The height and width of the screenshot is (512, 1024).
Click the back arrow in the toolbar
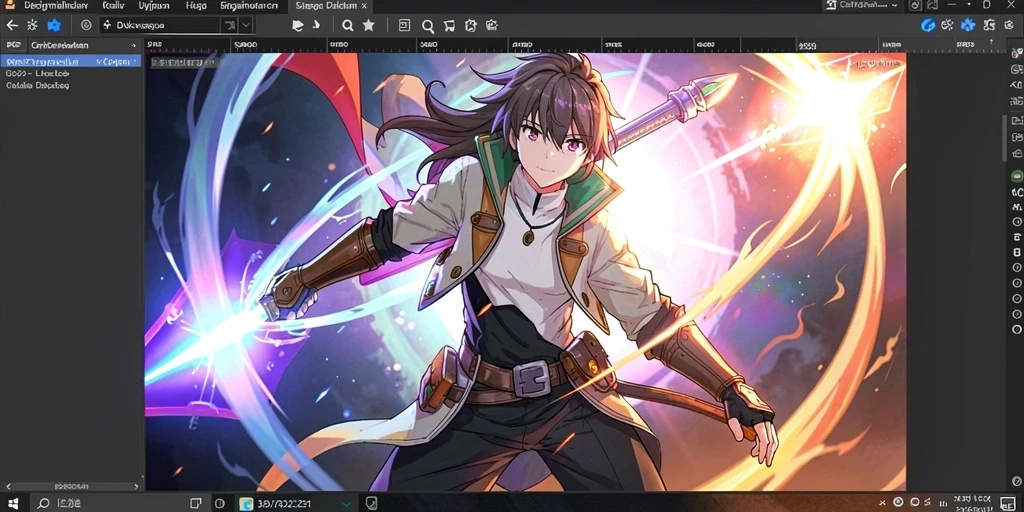pos(12,25)
